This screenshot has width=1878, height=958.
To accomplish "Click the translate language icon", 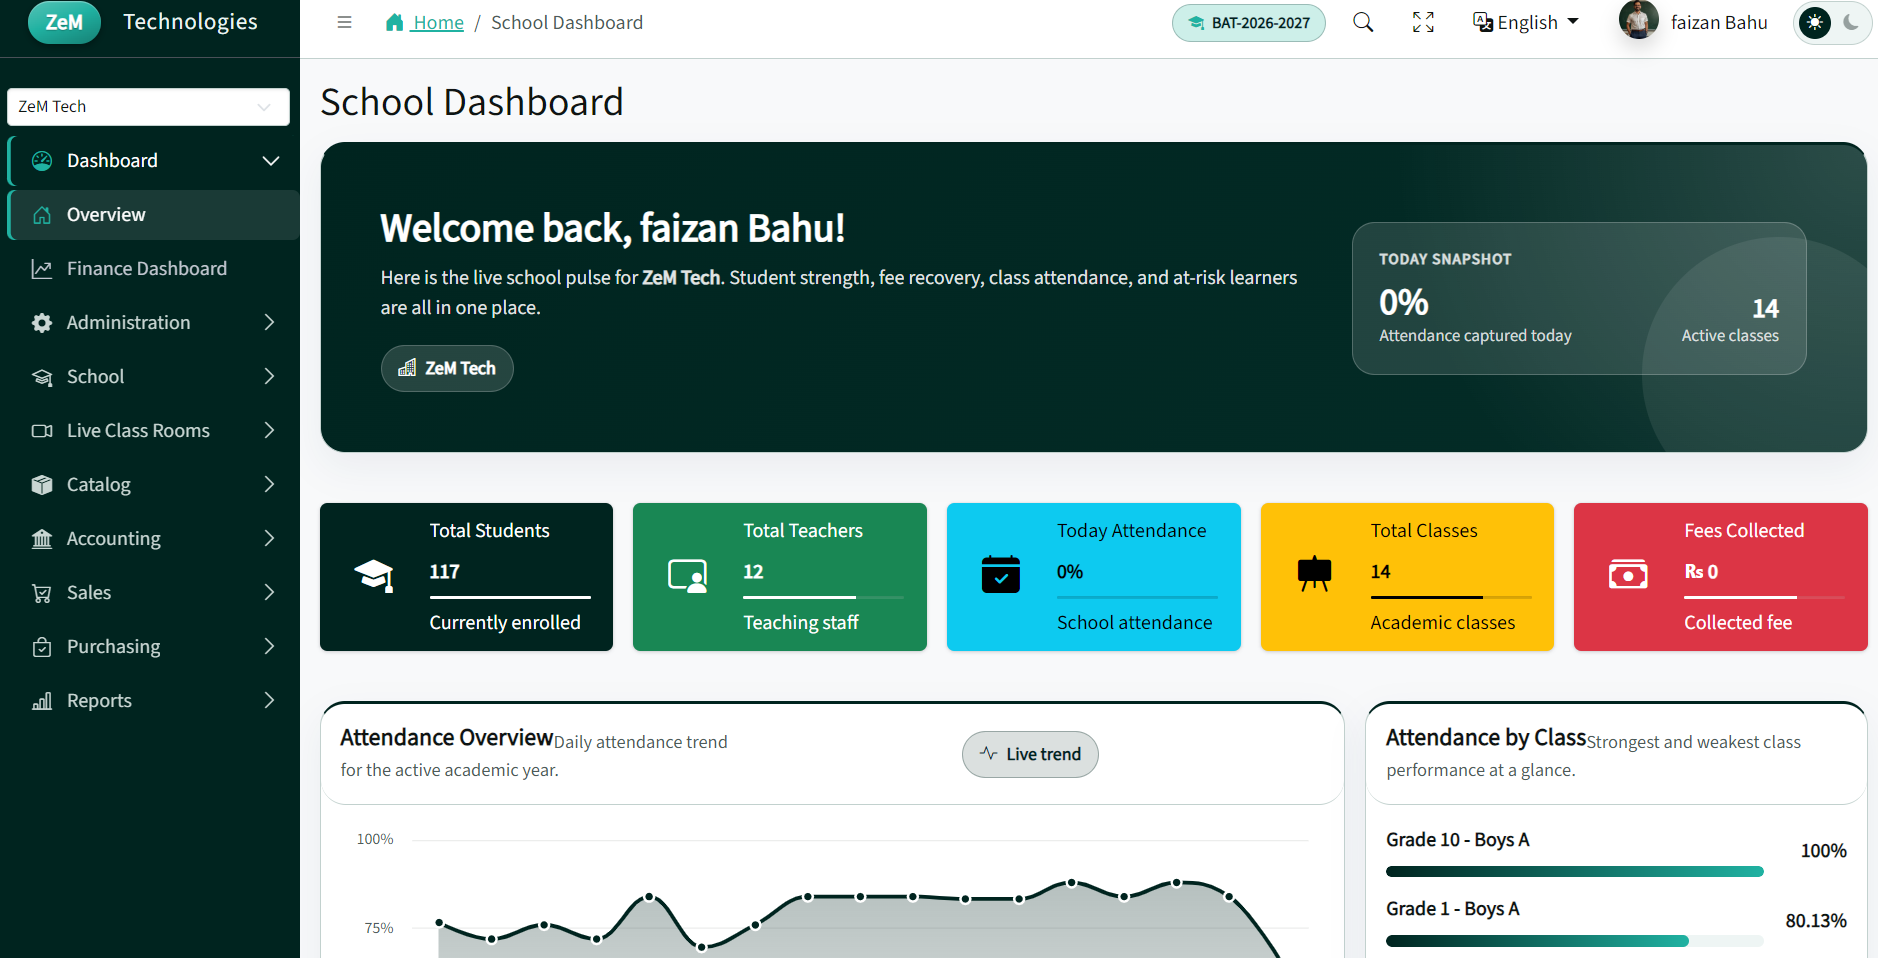I will tap(1483, 22).
